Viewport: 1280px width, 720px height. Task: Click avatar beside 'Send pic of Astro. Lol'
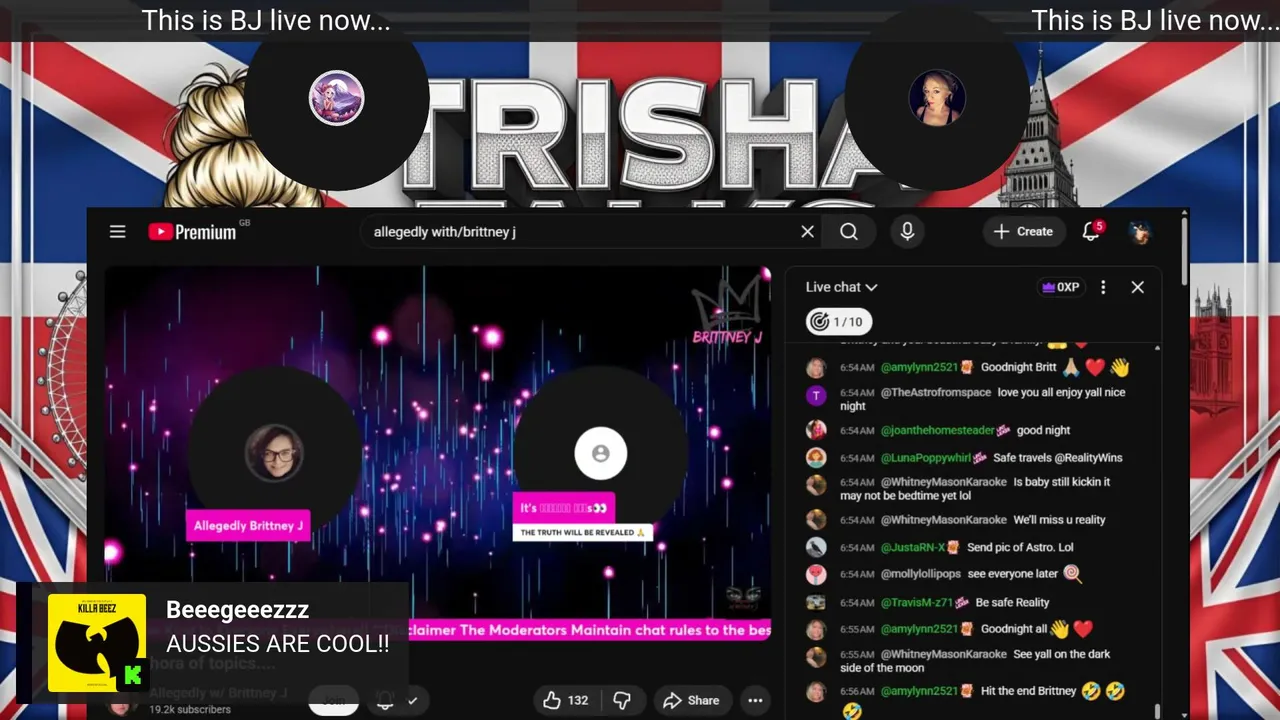click(x=817, y=547)
